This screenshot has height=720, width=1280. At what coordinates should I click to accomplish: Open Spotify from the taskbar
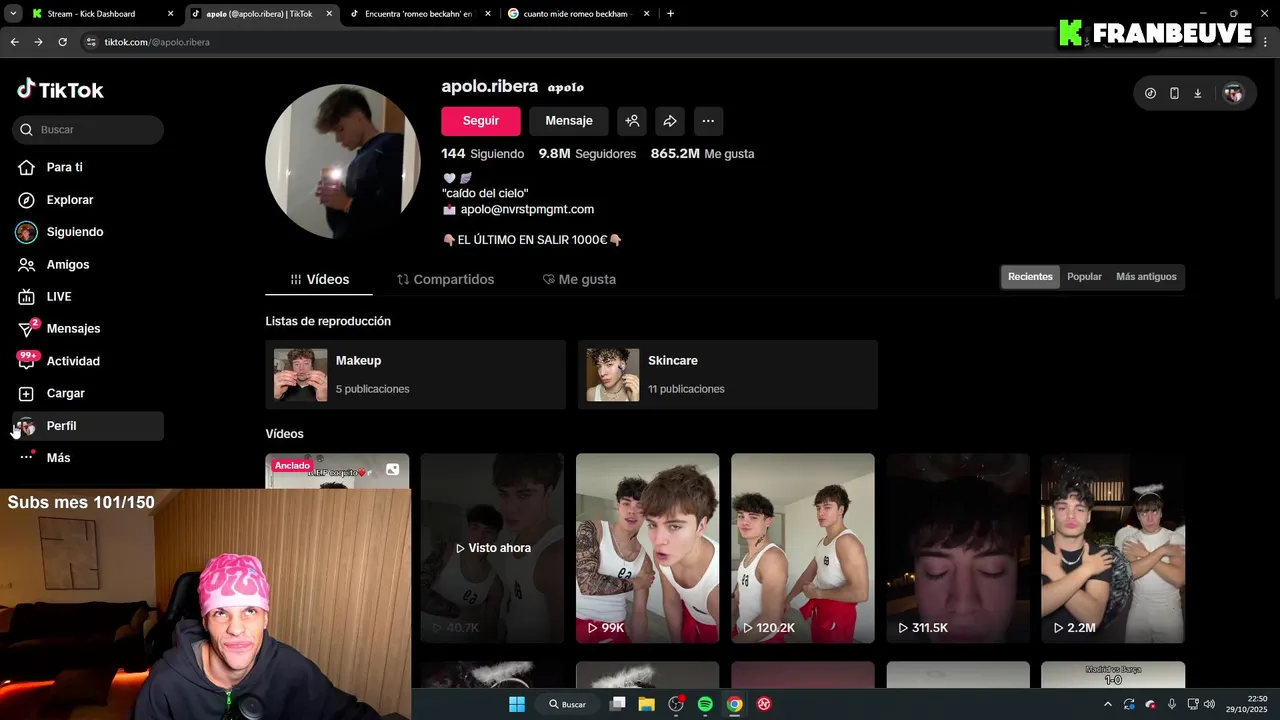(705, 704)
